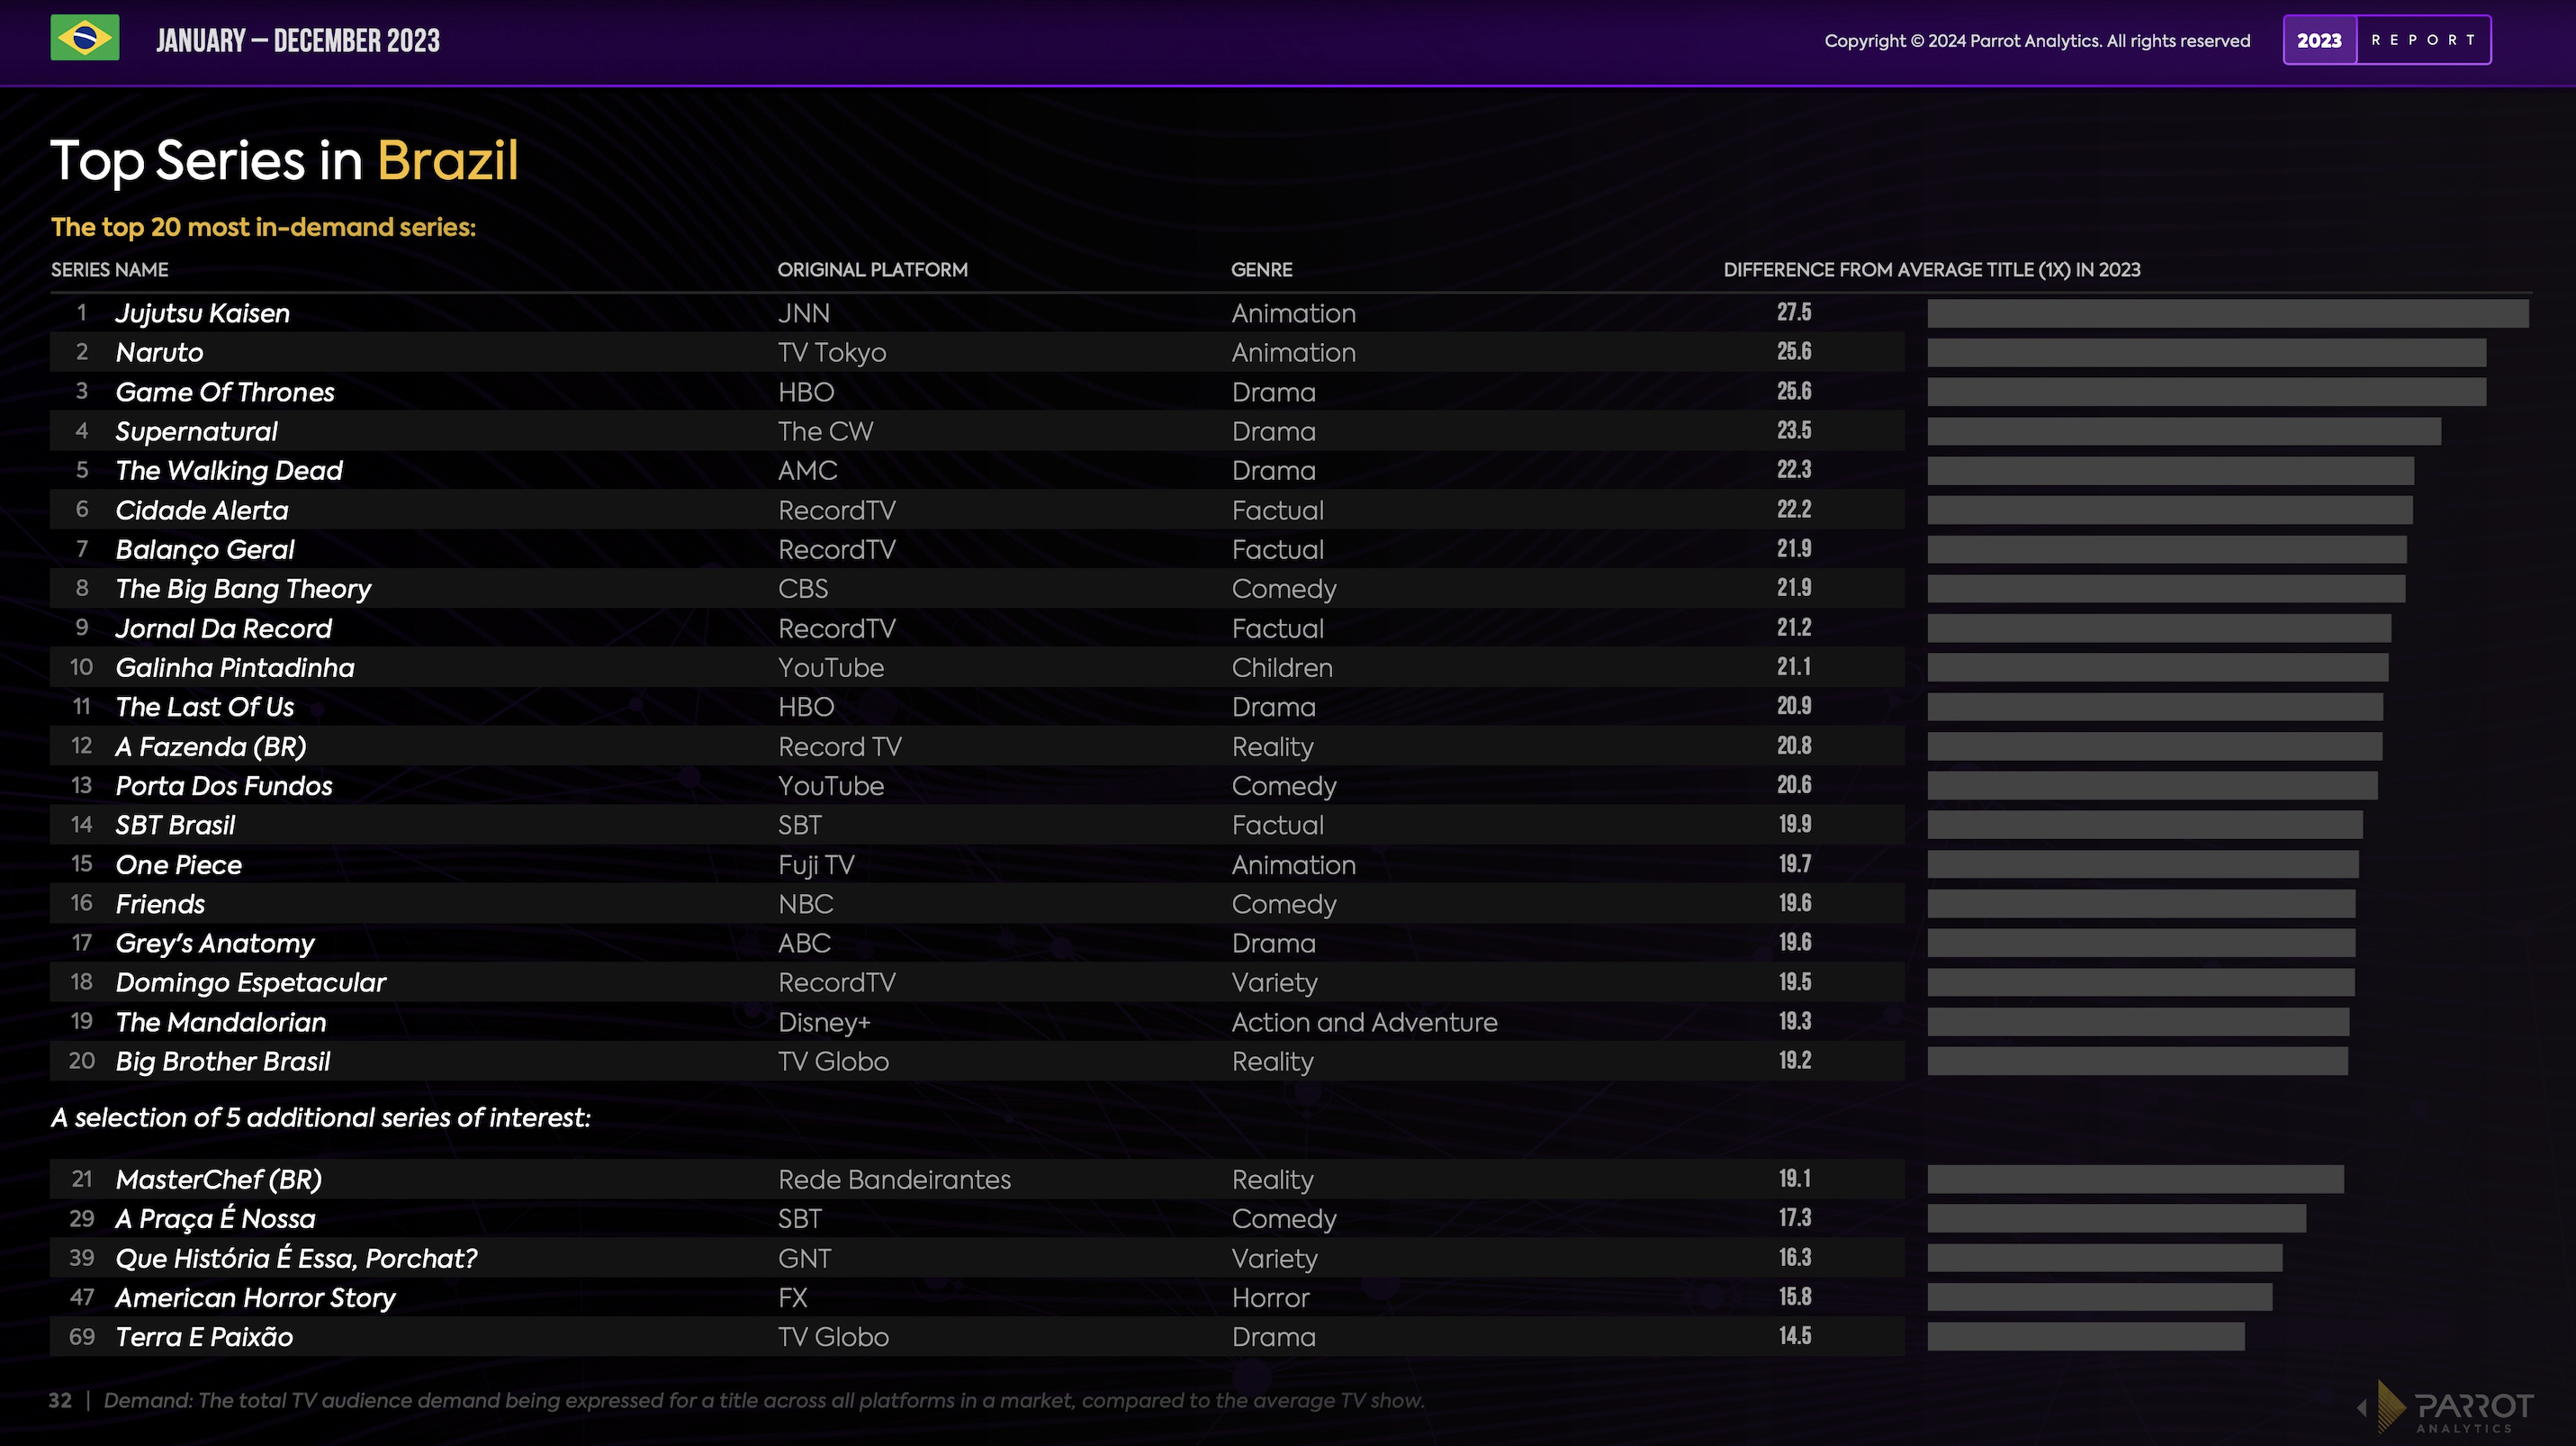This screenshot has width=2576, height=1446.
Task: Select The Big Bang Theory series name
Action: click(x=243, y=589)
